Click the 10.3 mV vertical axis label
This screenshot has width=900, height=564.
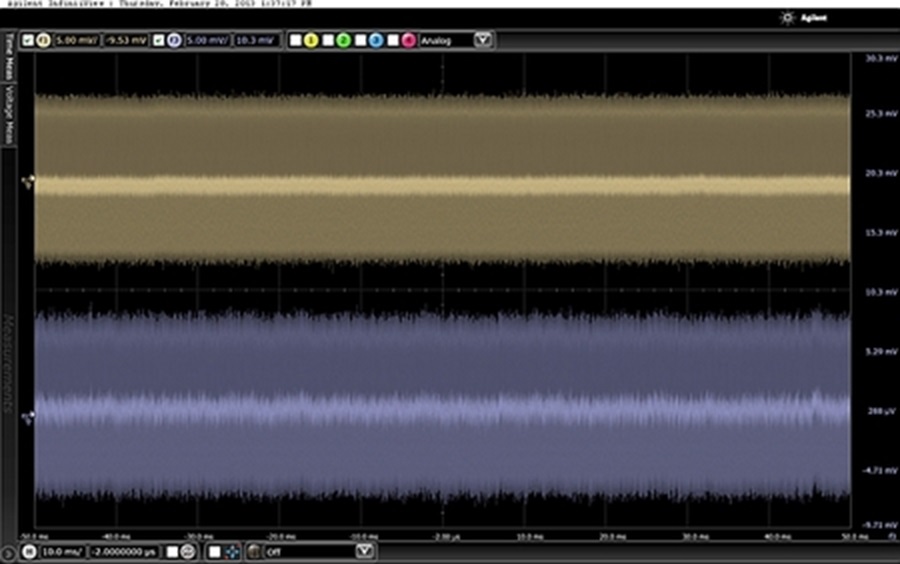click(x=881, y=292)
